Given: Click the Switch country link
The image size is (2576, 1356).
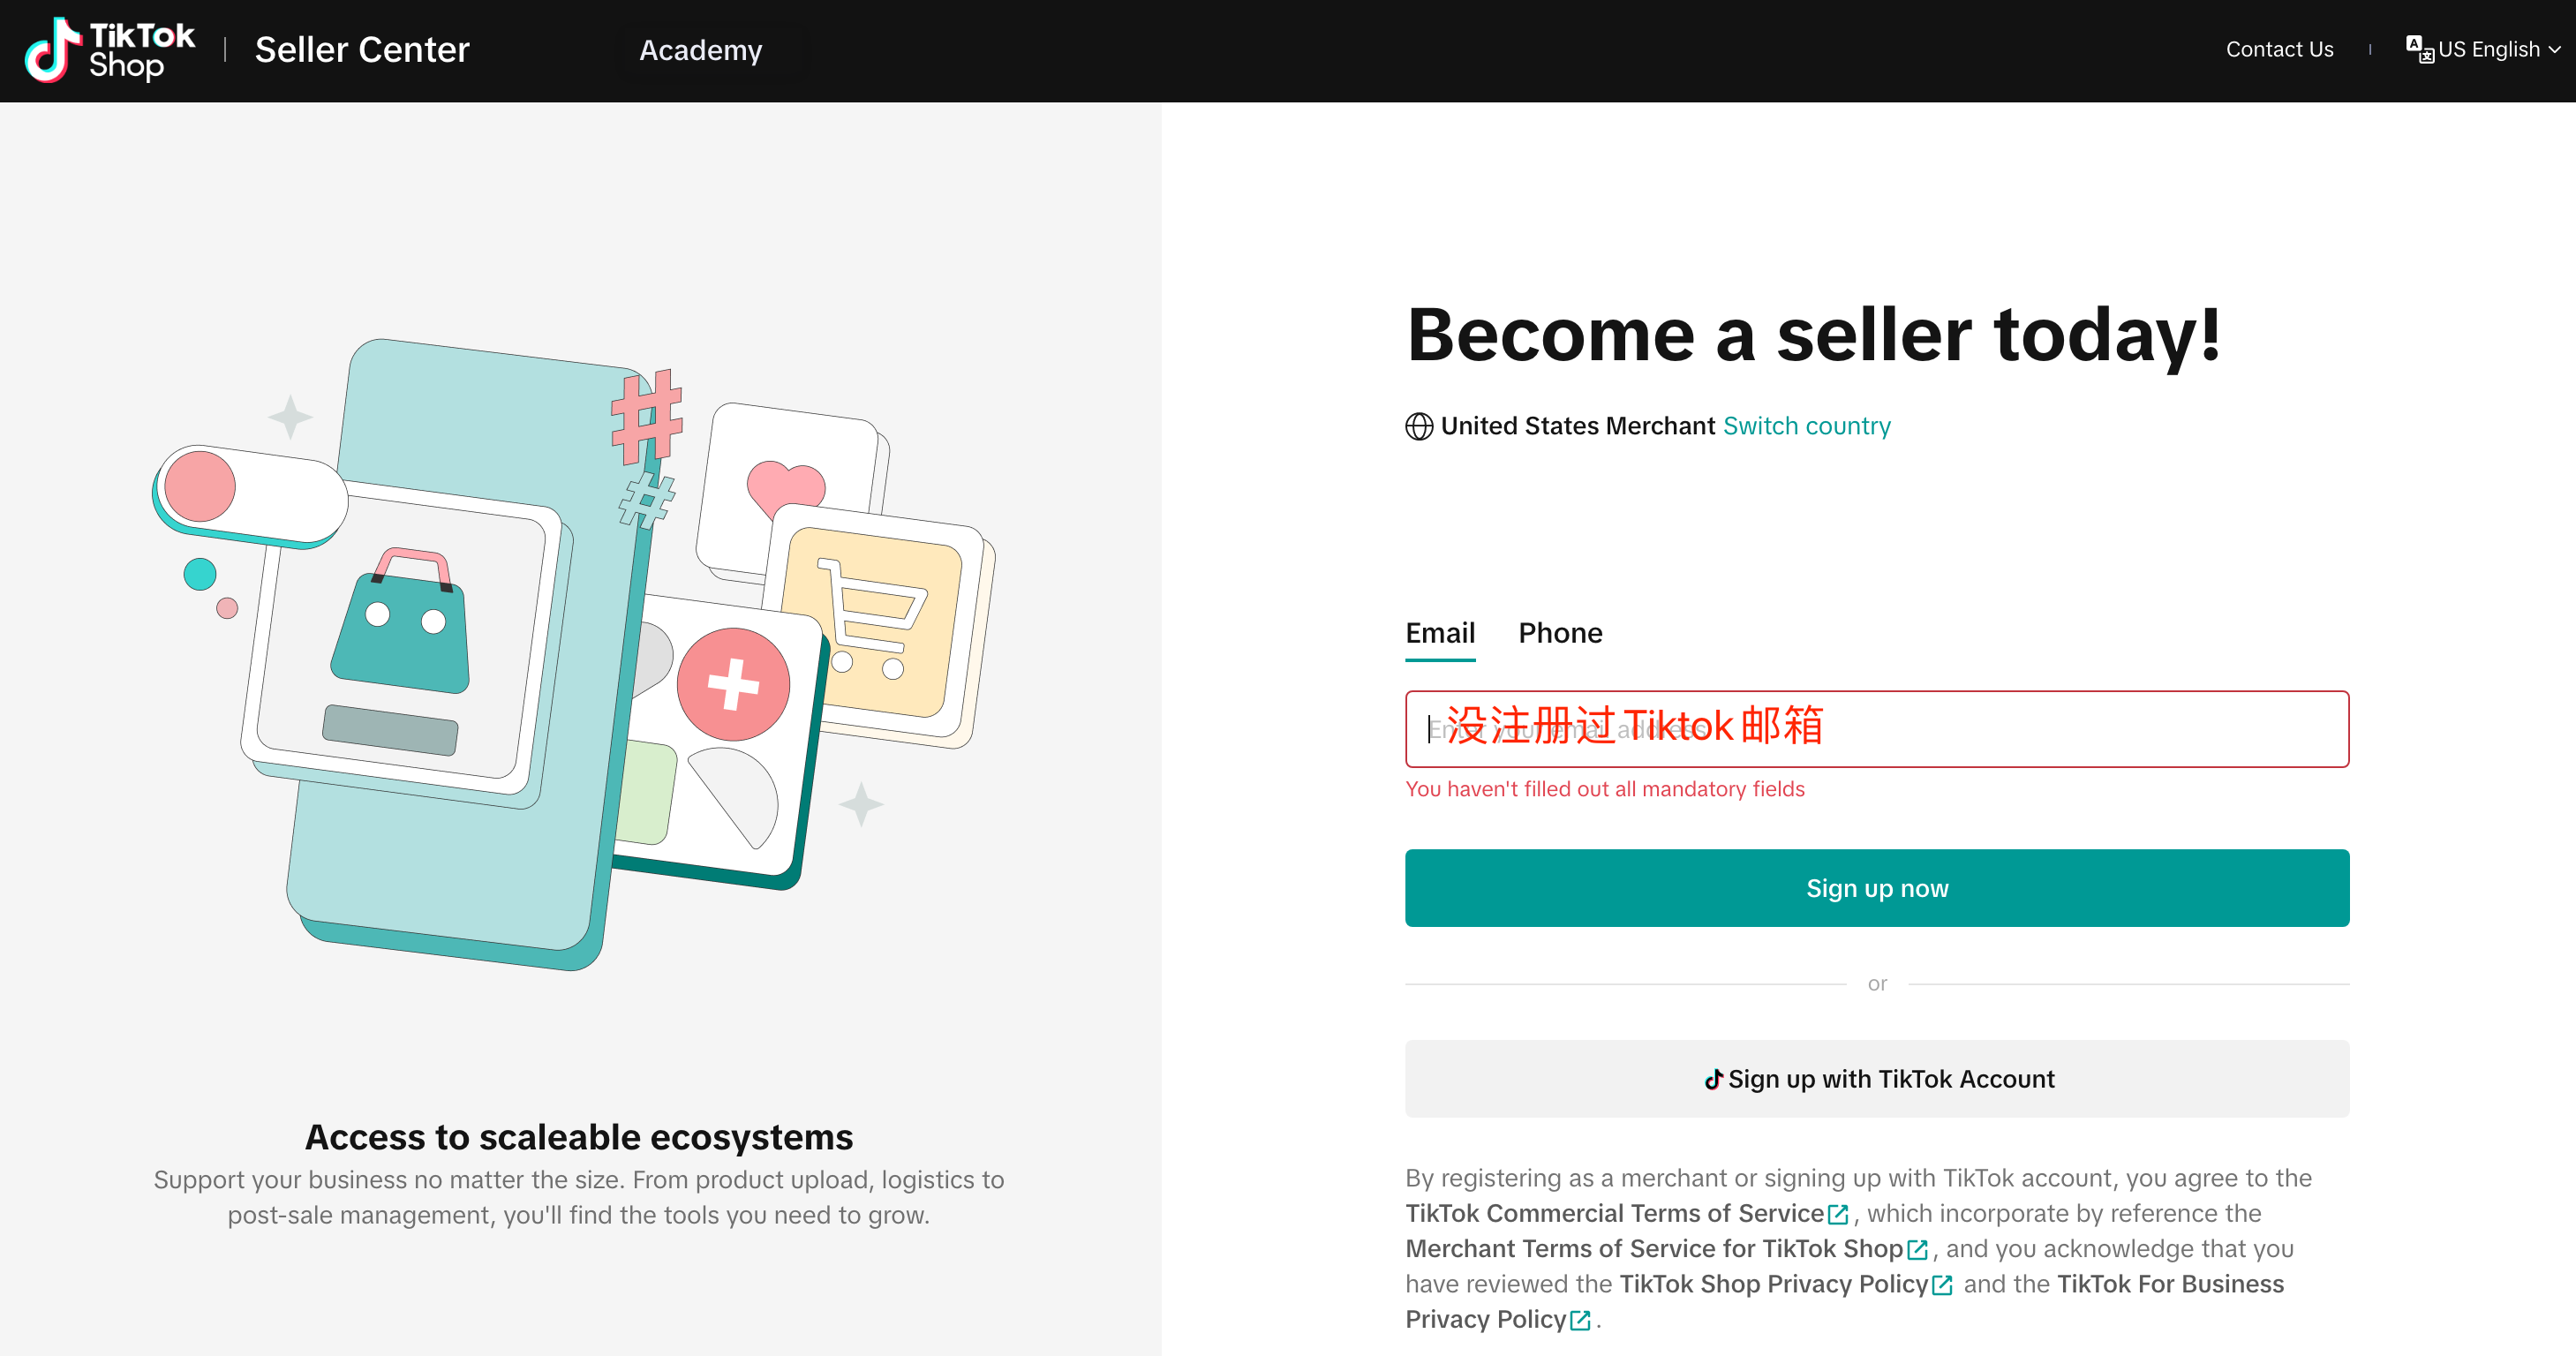Looking at the screenshot, I should [x=1806, y=426].
